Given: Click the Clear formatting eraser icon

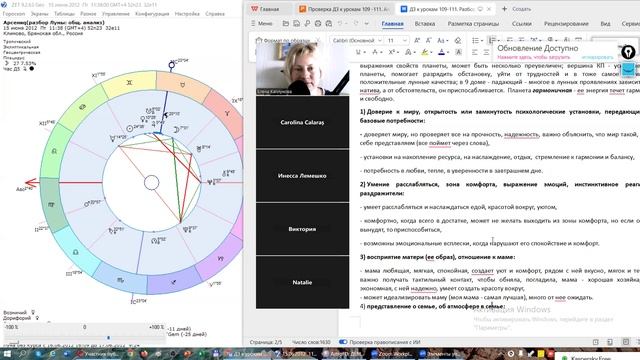Looking at the screenshot, I should click(458, 40).
